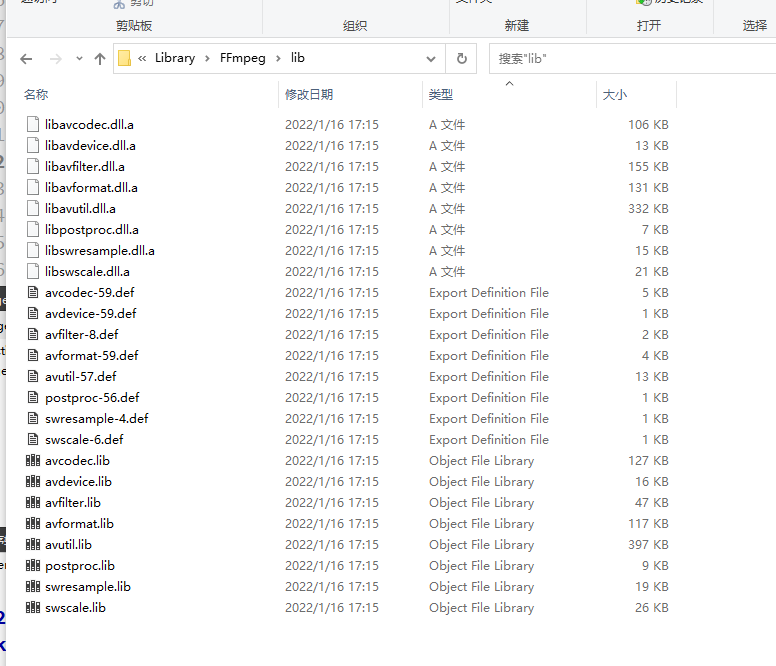This screenshot has width=776, height=666.
Task: Select the lib breadcrumb segment
Action: (x=297, y=58)
